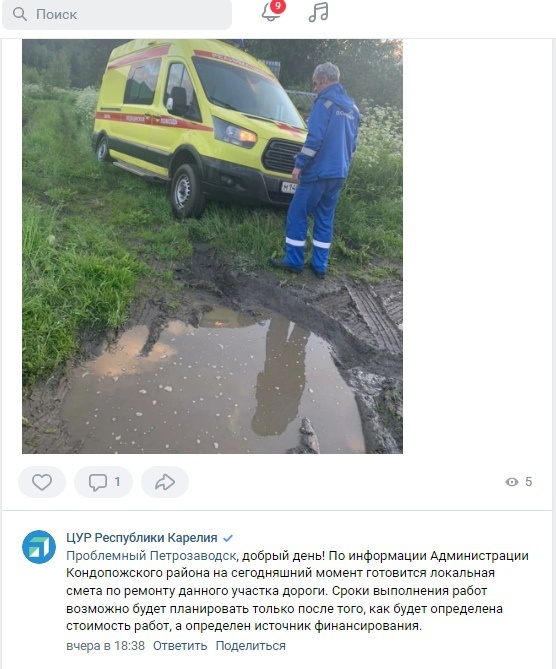Click the comment text about Кондопожского района
Screen dimensions: 556x669
pyautogui.click(x=297, y=591)
